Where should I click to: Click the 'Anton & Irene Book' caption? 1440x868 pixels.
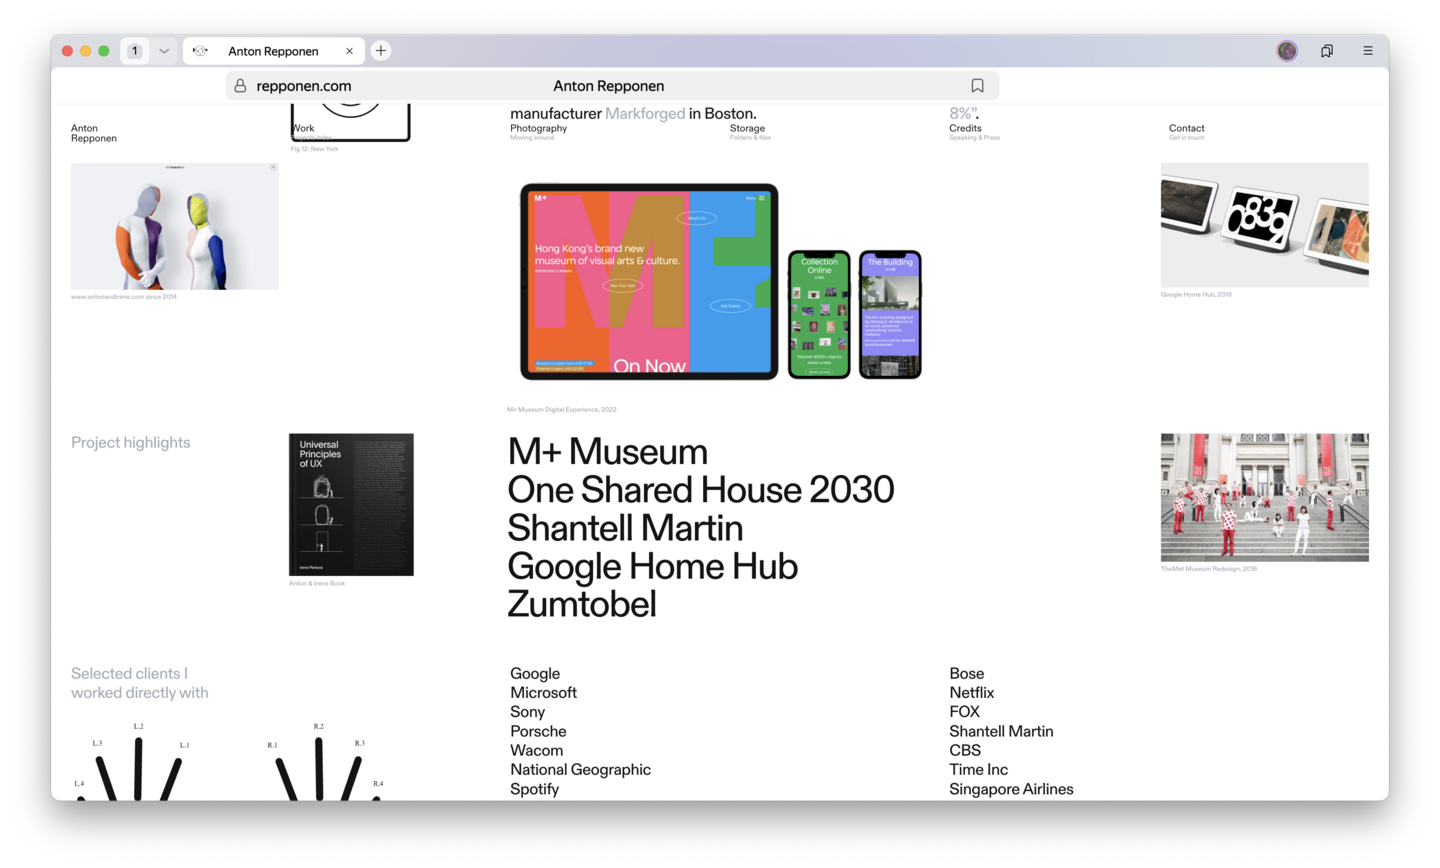(x=317, y=584)
